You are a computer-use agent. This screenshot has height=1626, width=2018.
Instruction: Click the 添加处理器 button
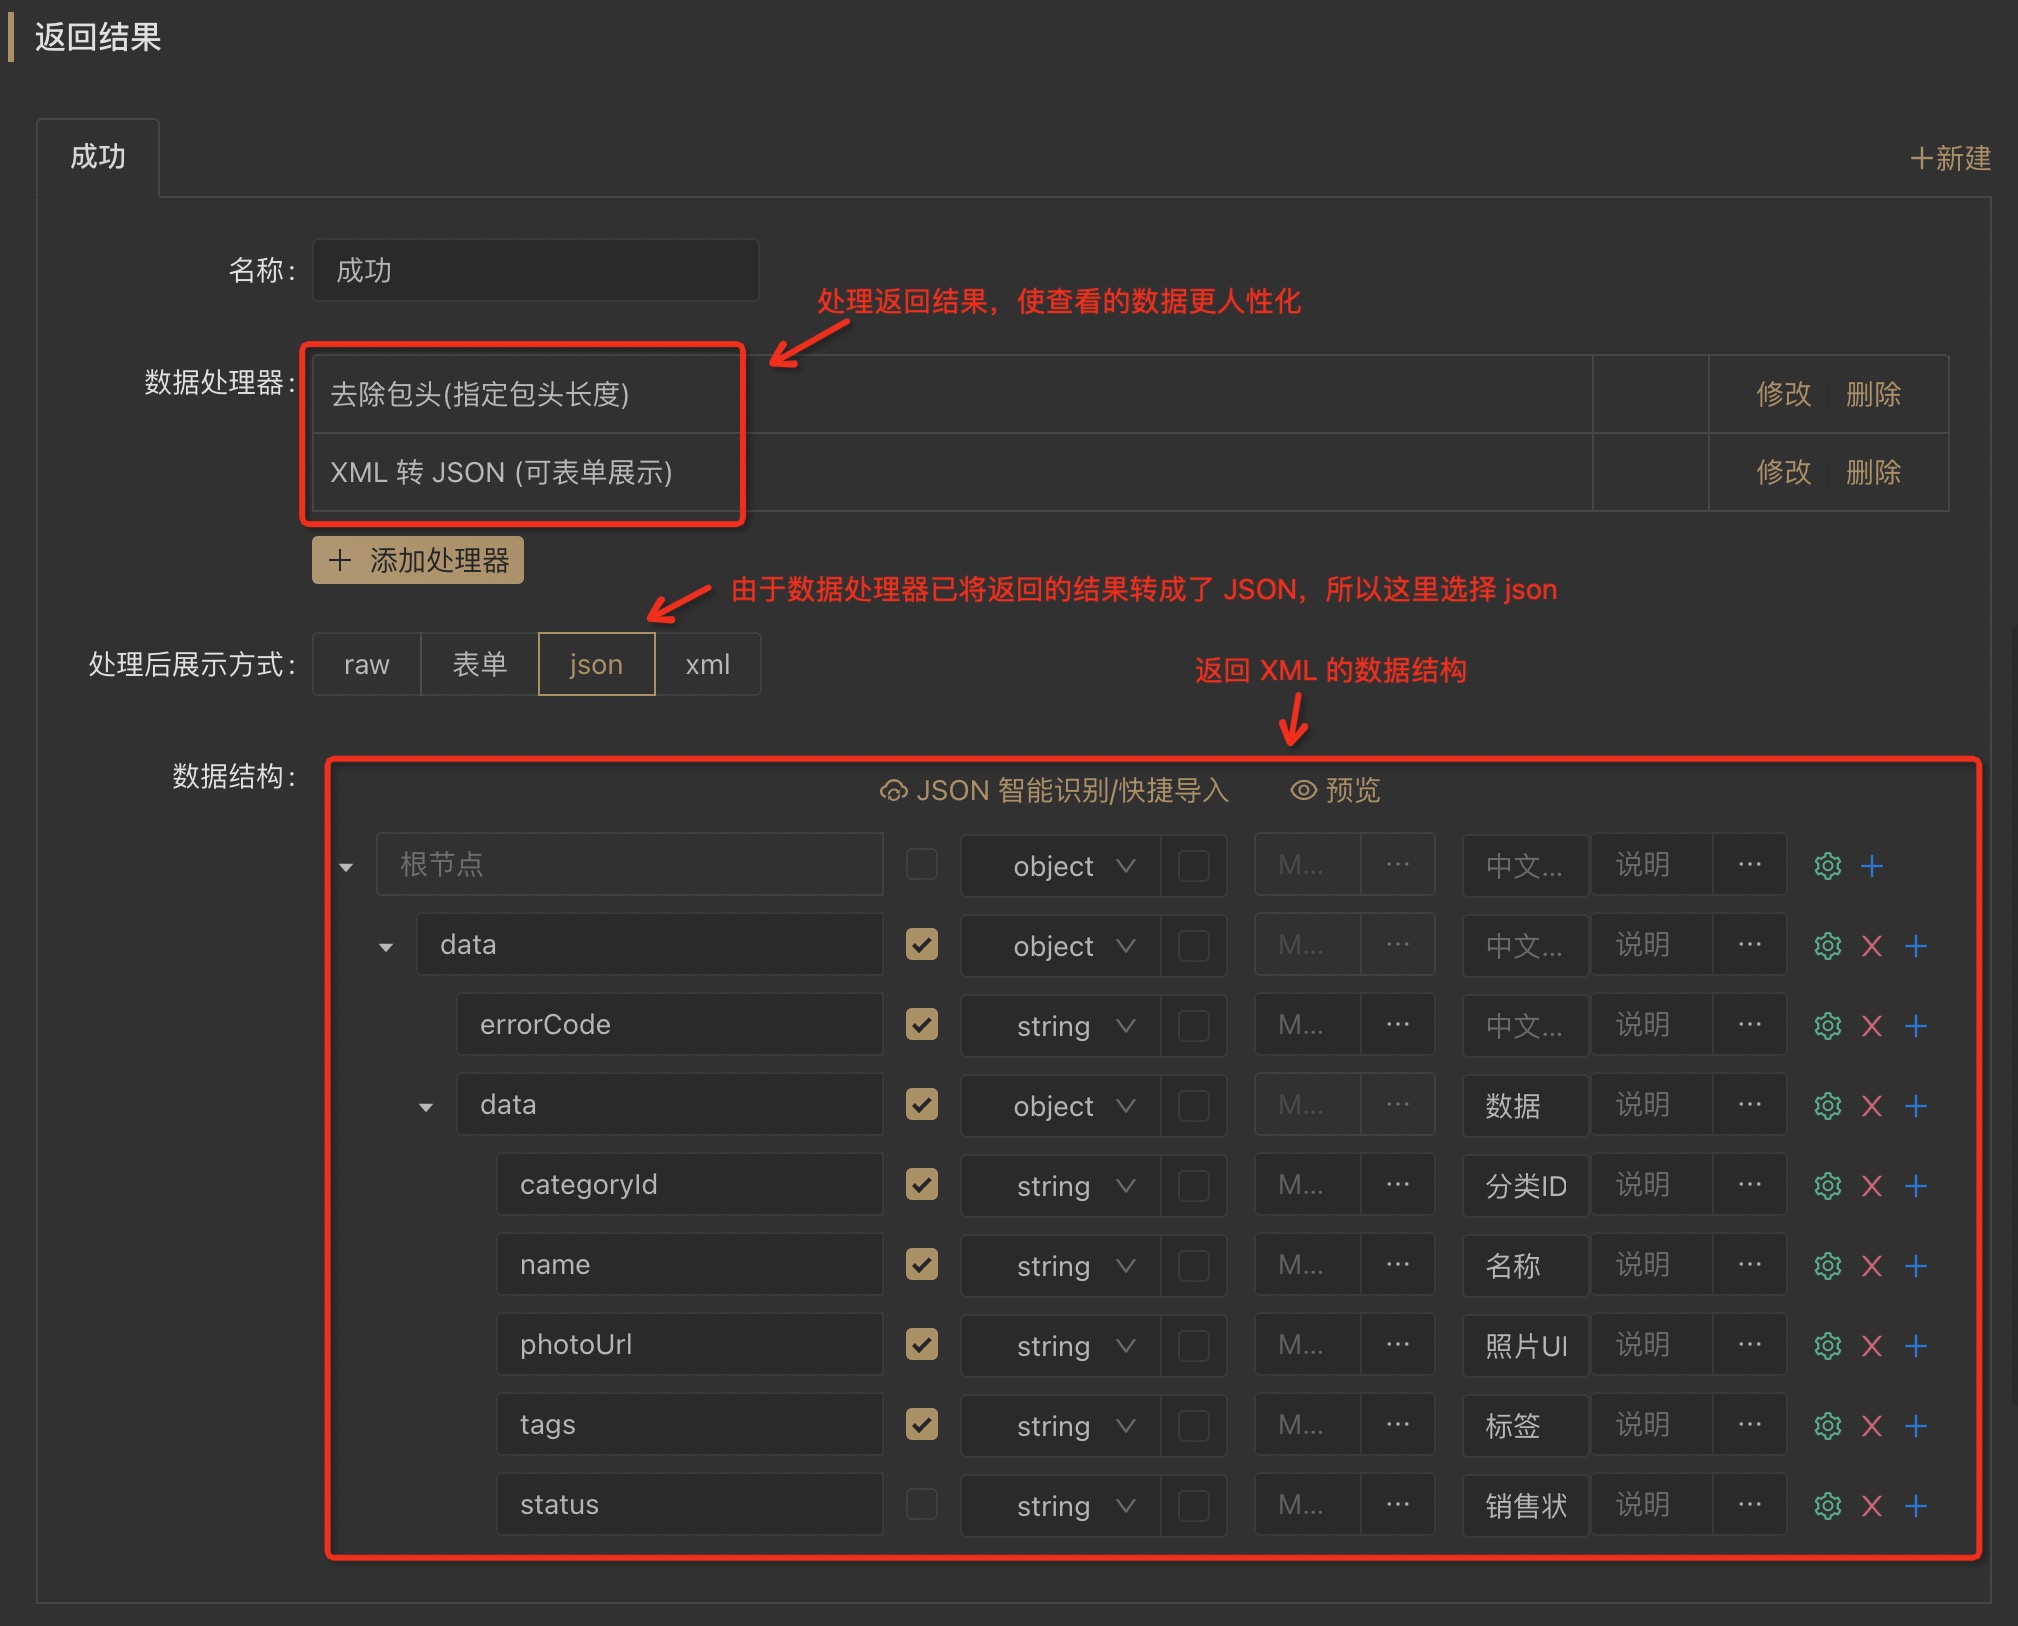click(x=418, y=560)
